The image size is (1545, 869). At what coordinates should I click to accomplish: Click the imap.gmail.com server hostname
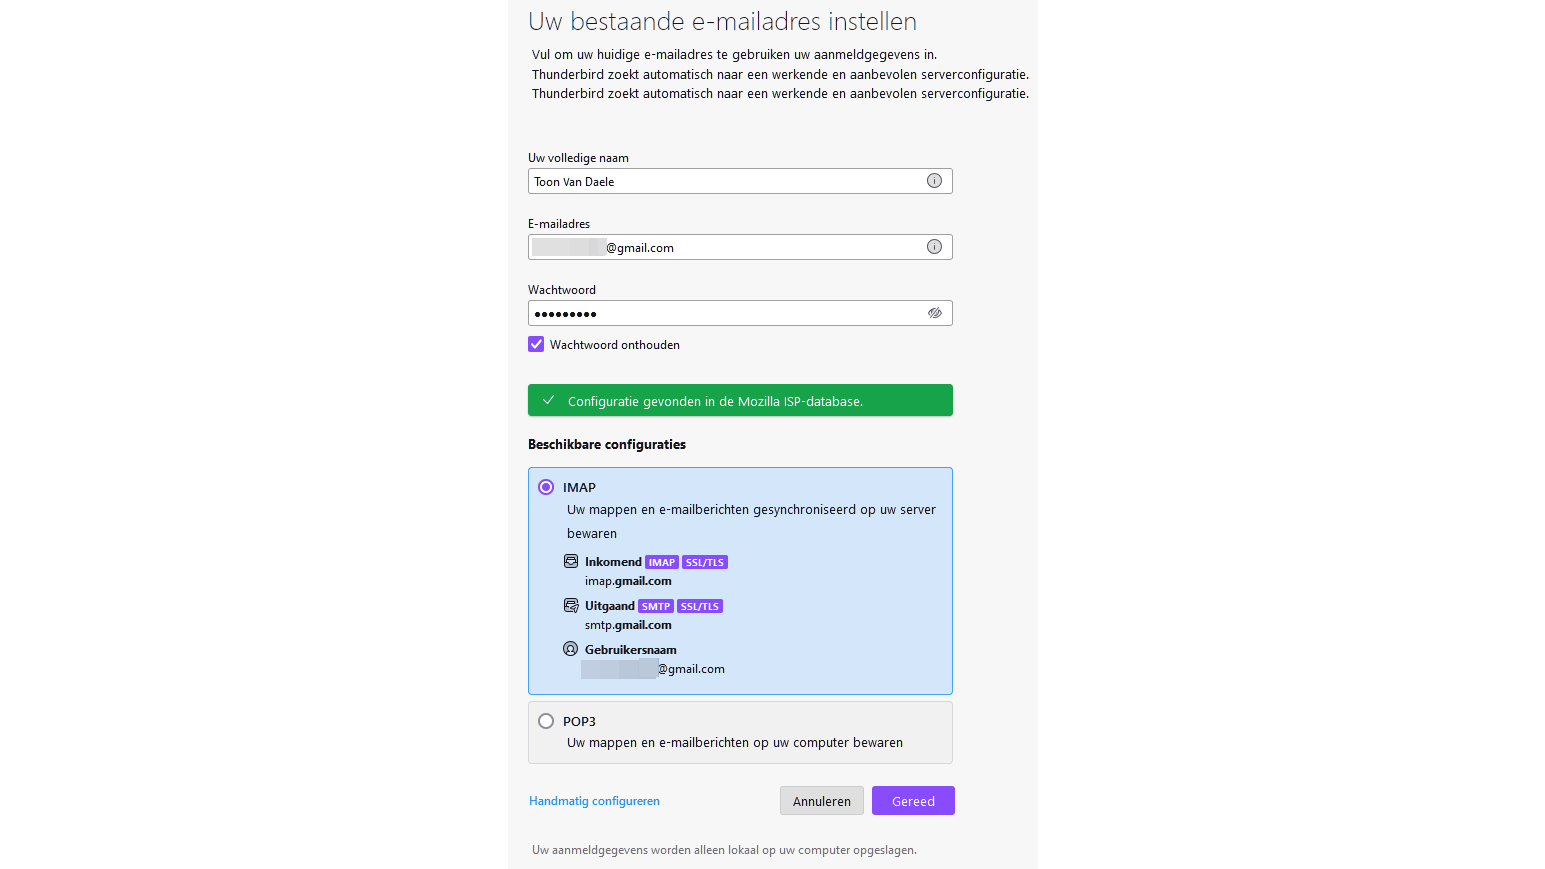[x=628, y=581]
